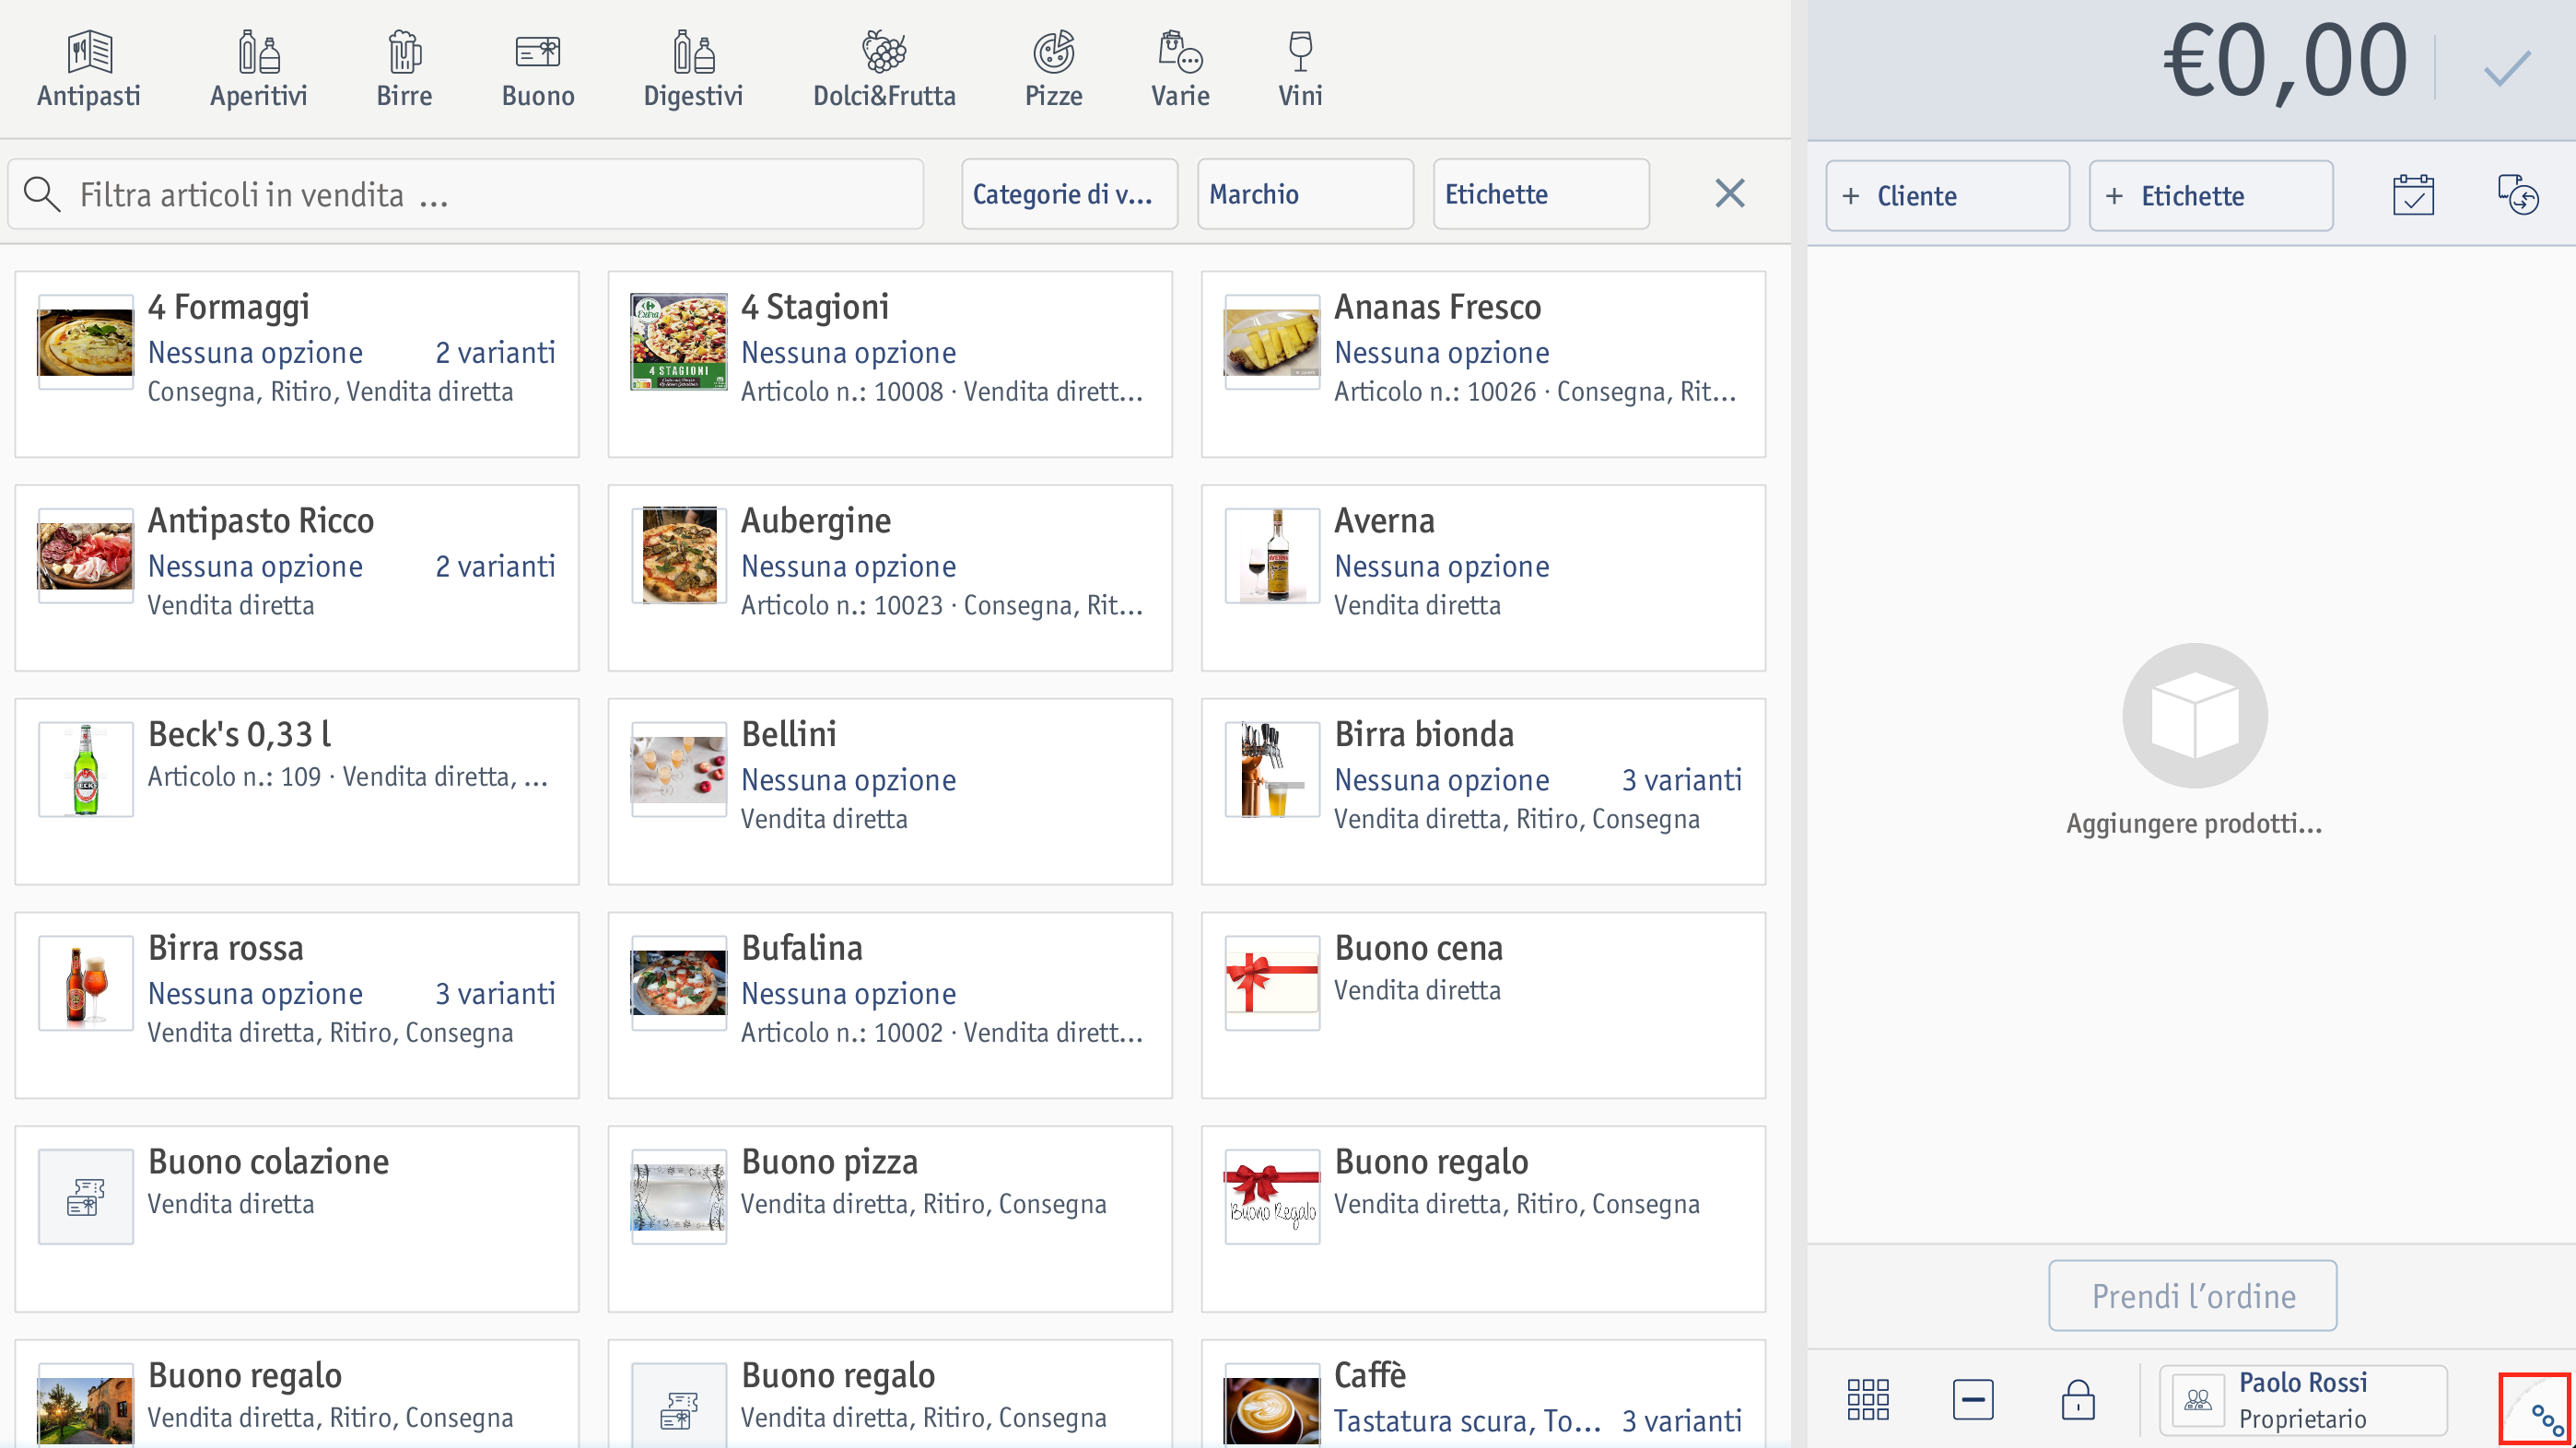This screenshot has width=2576, height=1448.
Task: Clear filters with the X icon
Action: tap(1729, 193)
